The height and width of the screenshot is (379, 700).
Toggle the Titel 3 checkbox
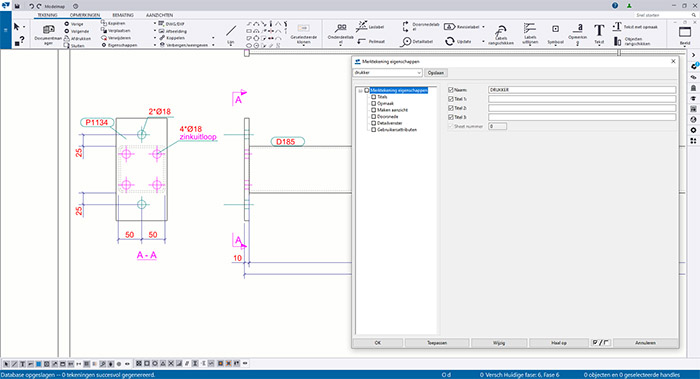[x=450, y=117]
